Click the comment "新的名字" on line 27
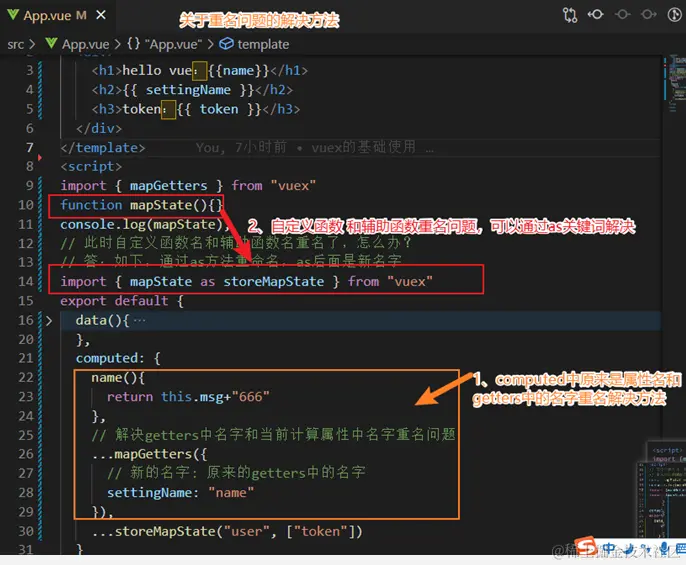Screen dimensions: 686x565 [x=159, y=473]
